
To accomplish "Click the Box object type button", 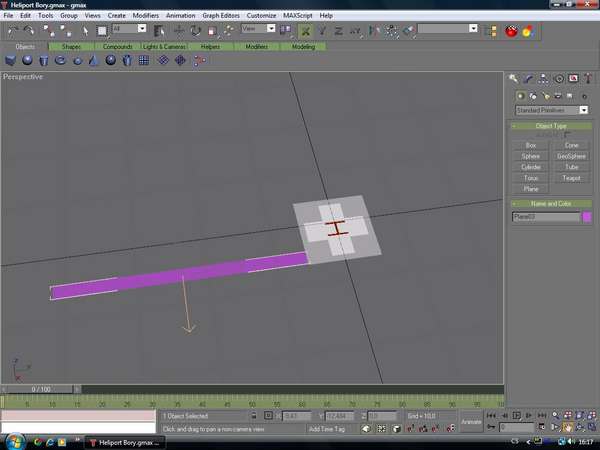I will click(531, 145).
